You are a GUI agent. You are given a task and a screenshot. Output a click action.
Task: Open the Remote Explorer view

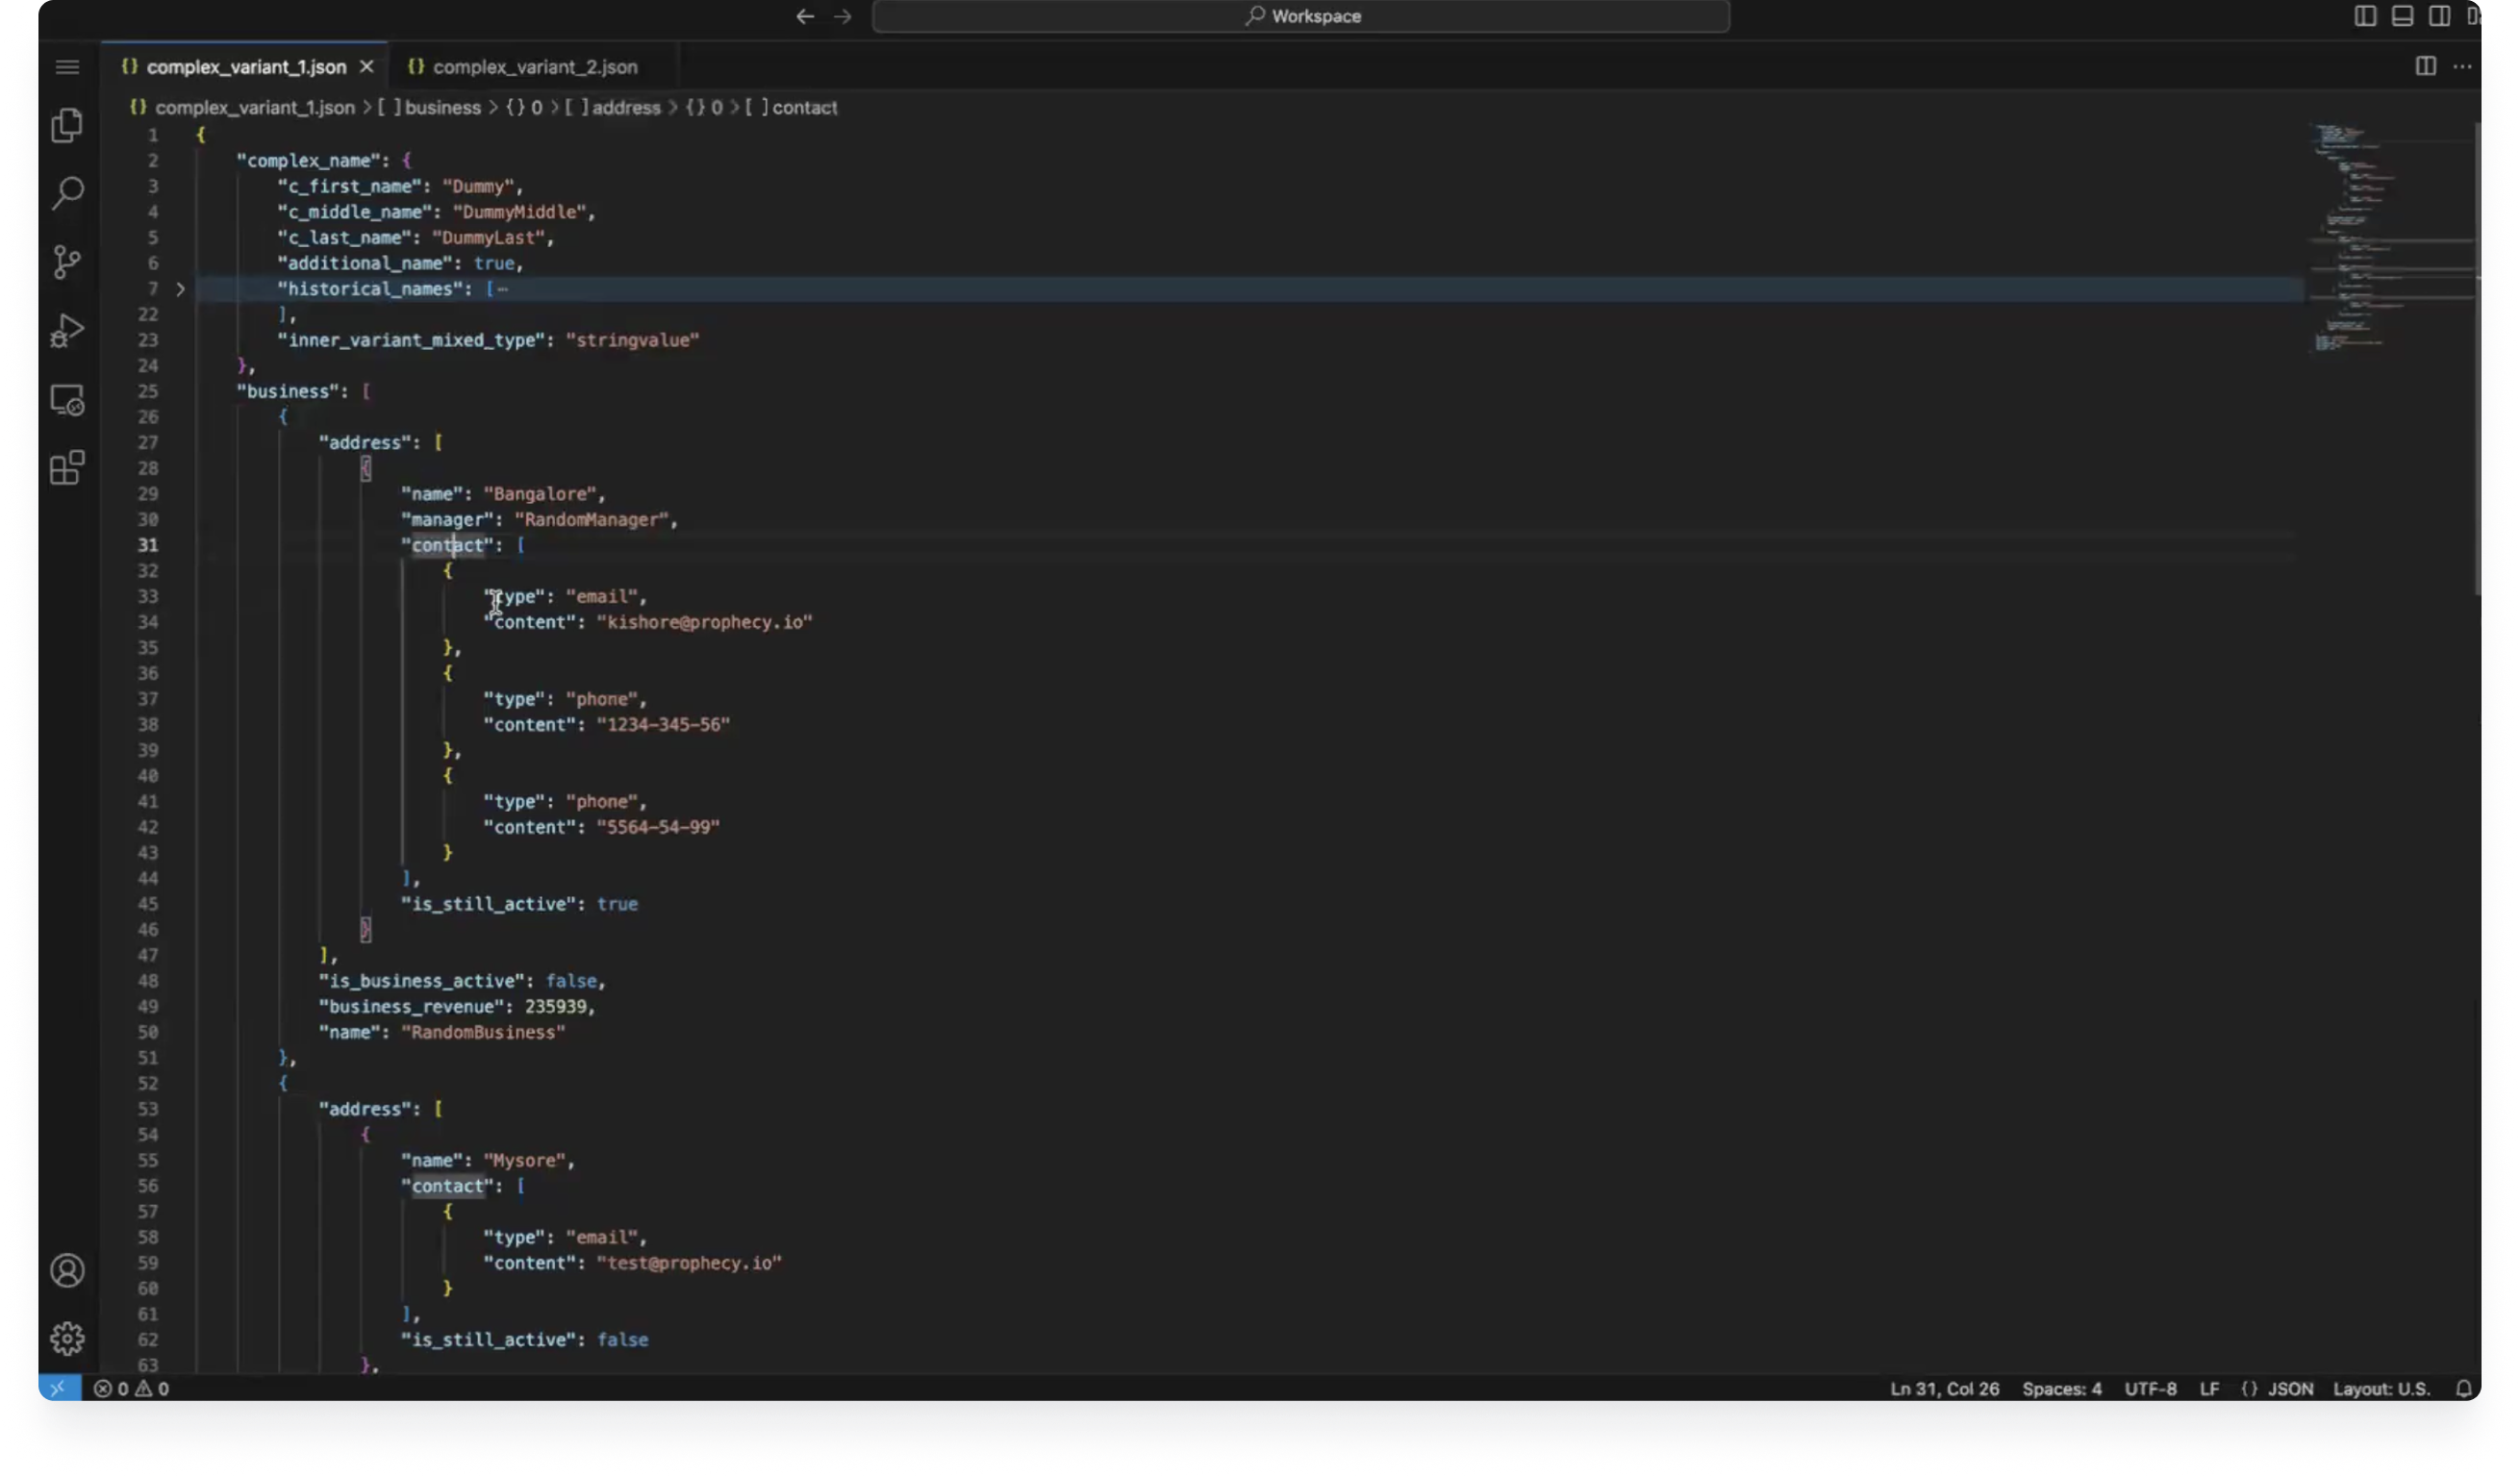(67, 400)
